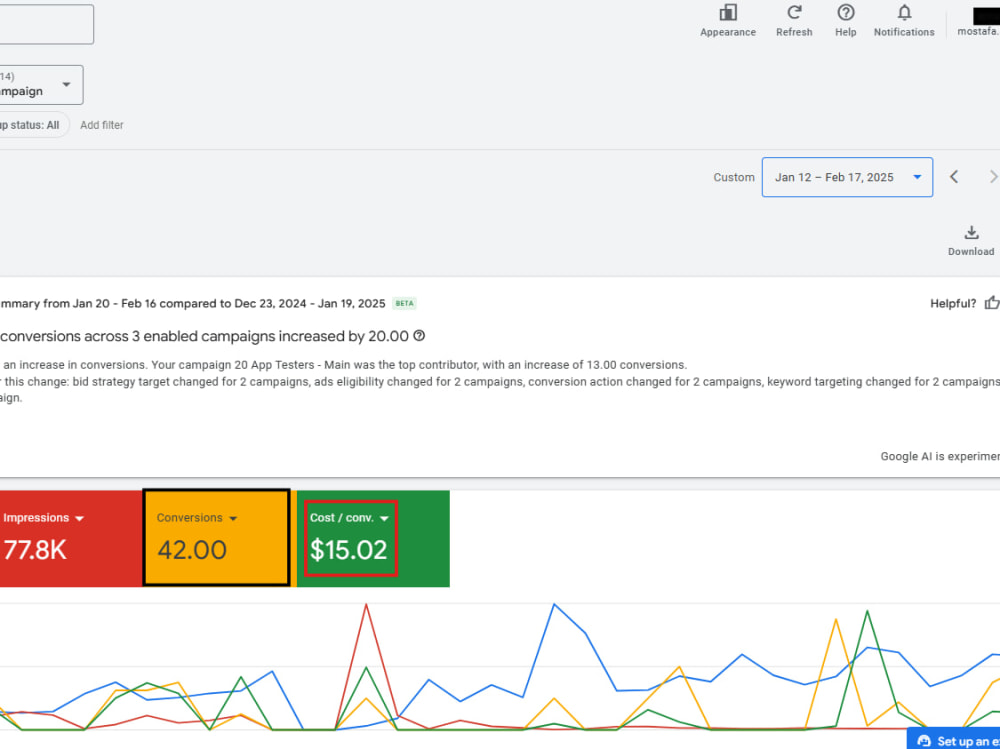Click the thumbs up Helpful icon
The width and height of the screenshot is (1000, 749).
(x=992, y=303)
